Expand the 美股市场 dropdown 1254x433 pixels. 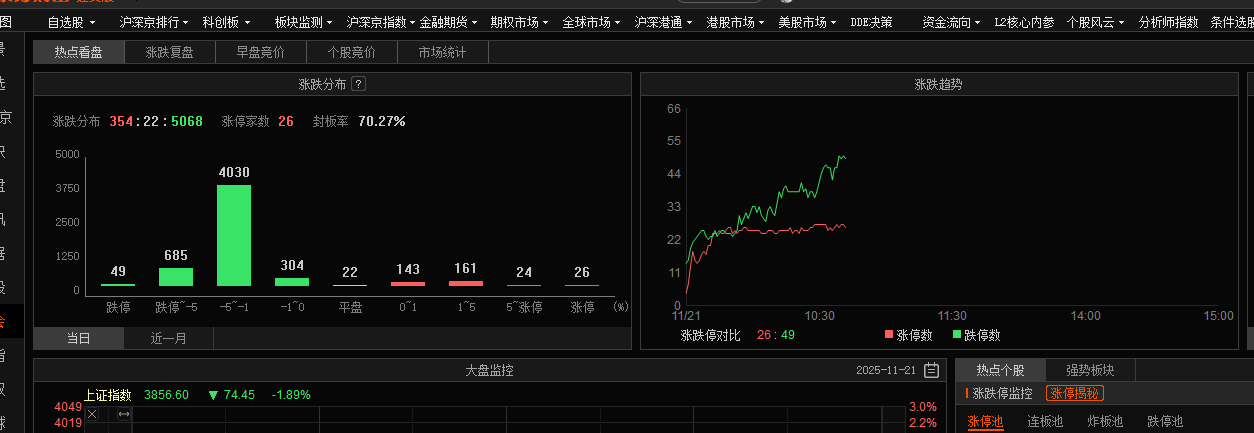tap(809, 21)
